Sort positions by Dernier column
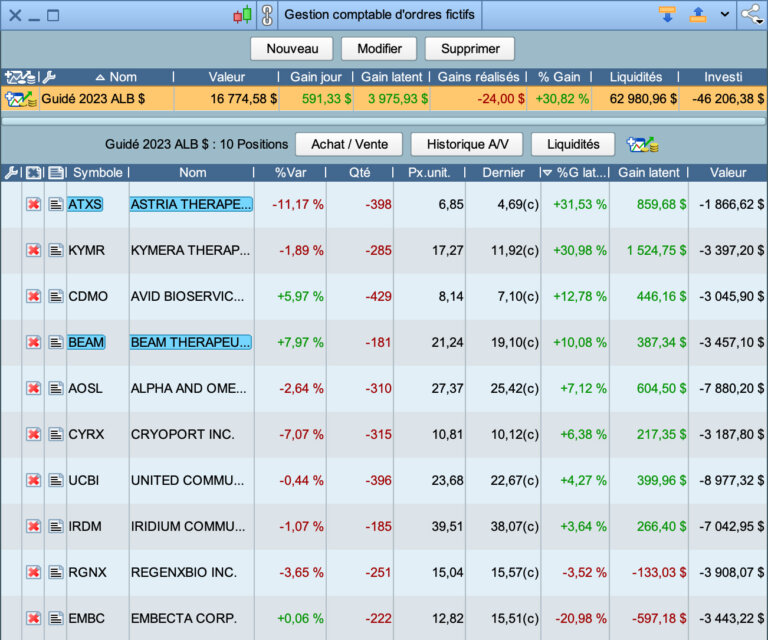Viewport: 768px width, 640px height. tap(503, 172)
